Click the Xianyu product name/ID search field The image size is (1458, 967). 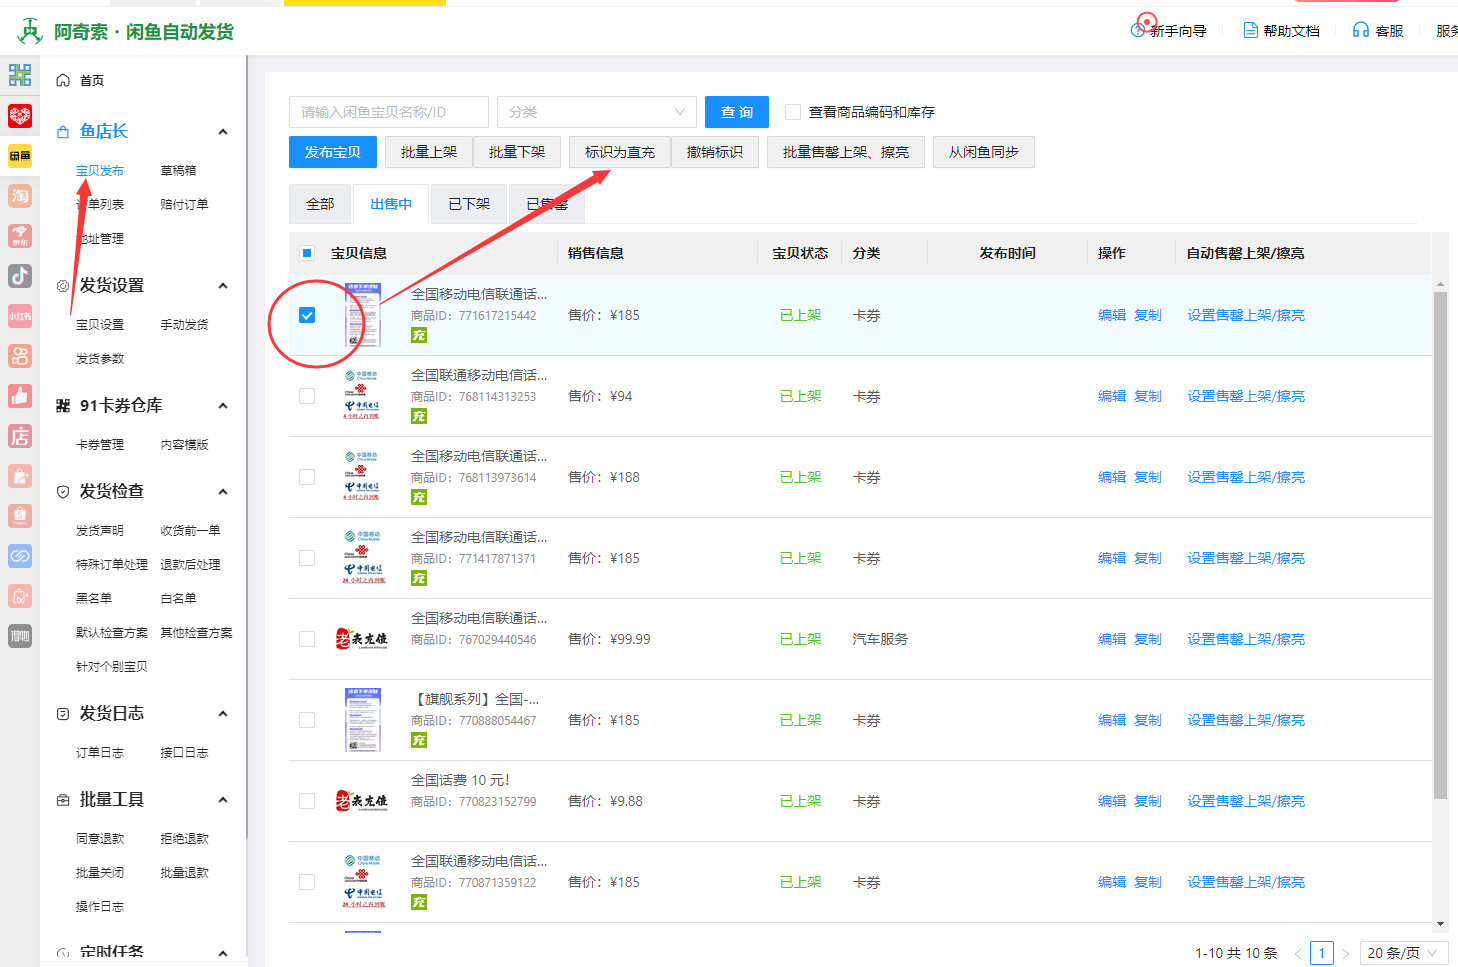(388, 112)
